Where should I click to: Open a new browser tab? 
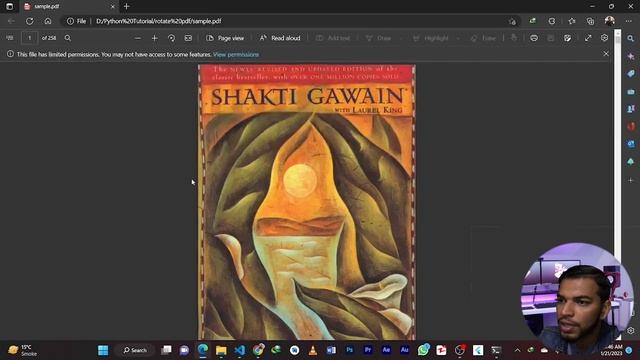pos(127,7)
